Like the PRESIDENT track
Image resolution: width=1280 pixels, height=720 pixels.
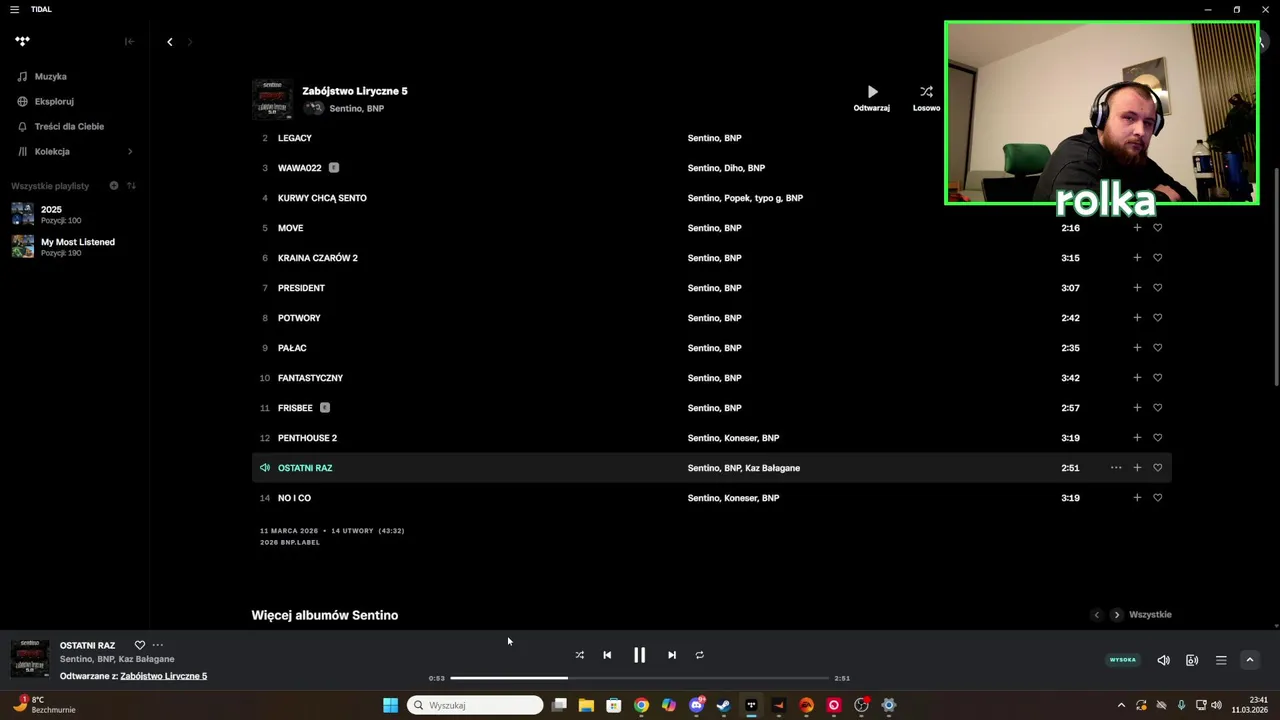pos(1158,288)
